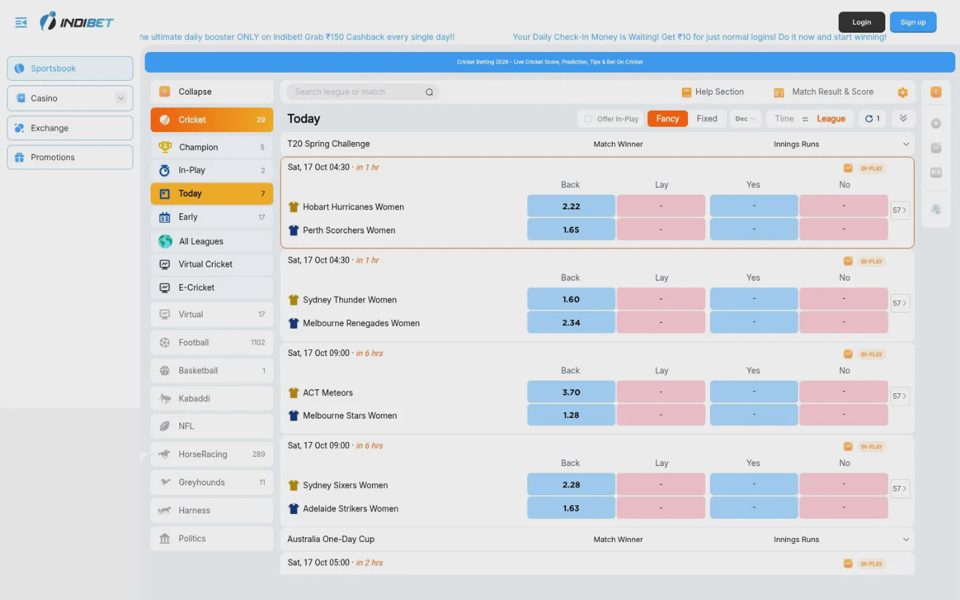Click the trophy icon for Champion
Screen dimensions: 960x600
[165, 147]
